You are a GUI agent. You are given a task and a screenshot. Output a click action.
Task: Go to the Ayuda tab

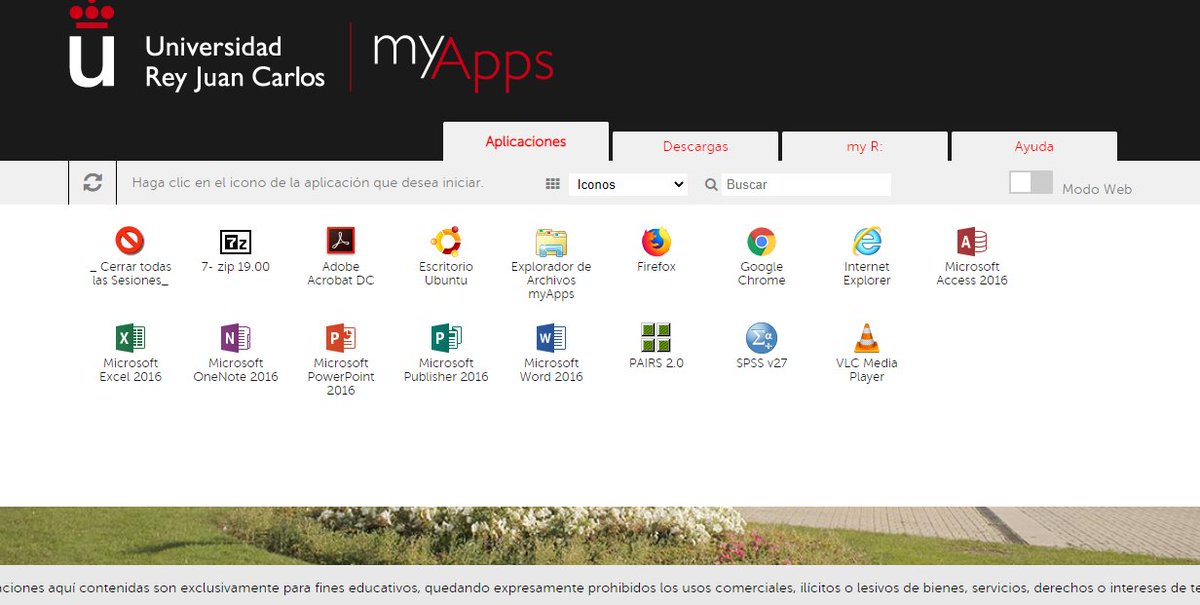[x=1034, y=146]
